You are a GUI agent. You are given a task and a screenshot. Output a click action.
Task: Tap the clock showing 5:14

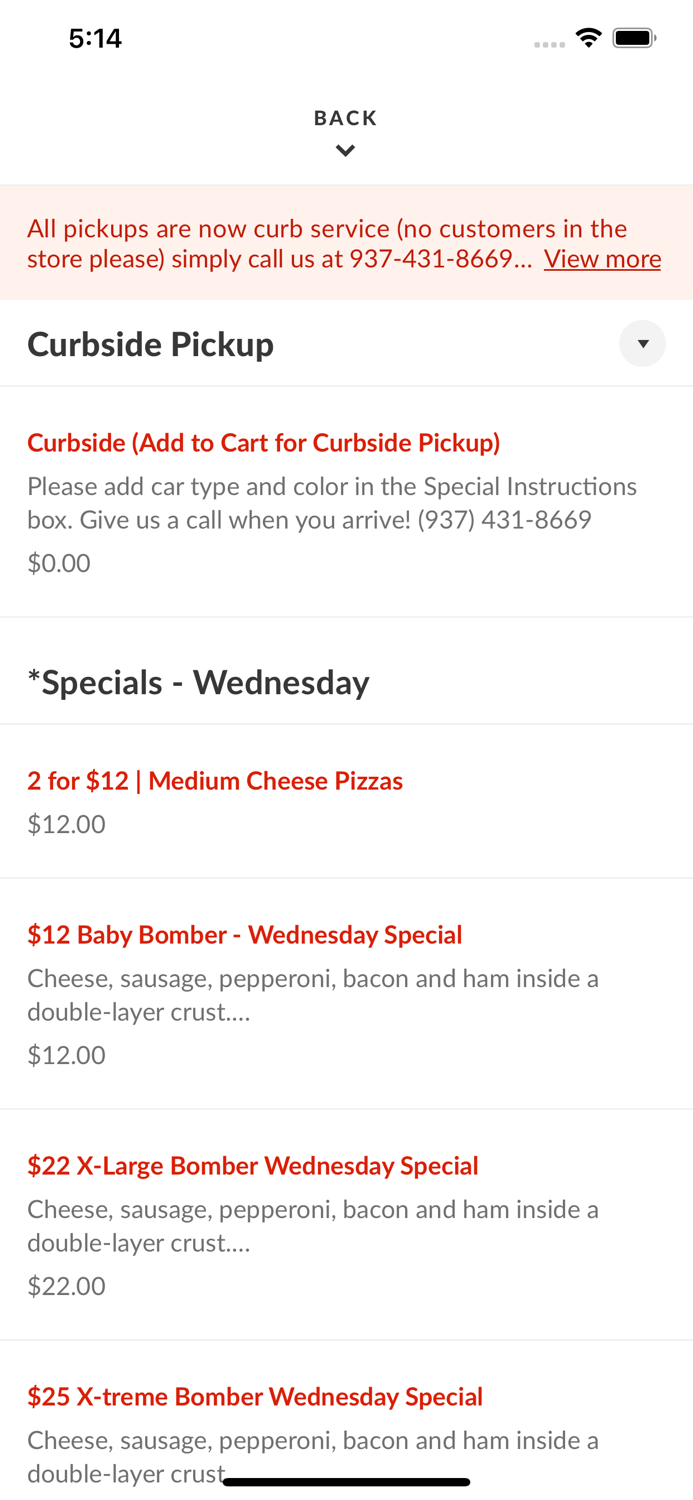[96, 38]
